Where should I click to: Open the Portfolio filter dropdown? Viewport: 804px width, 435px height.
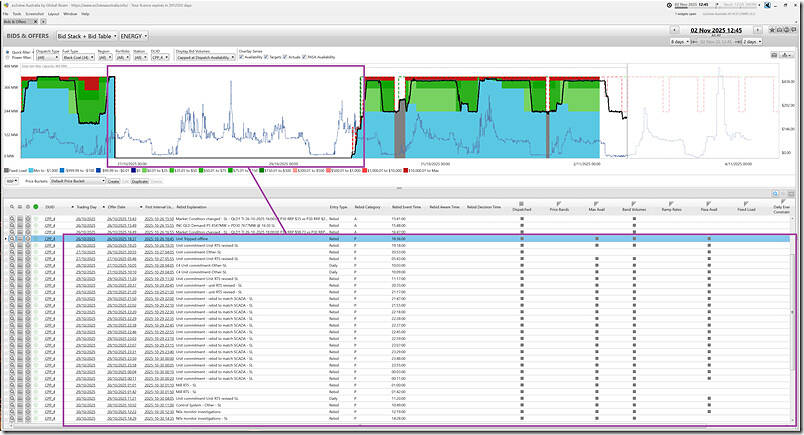[x=123, y=57]
